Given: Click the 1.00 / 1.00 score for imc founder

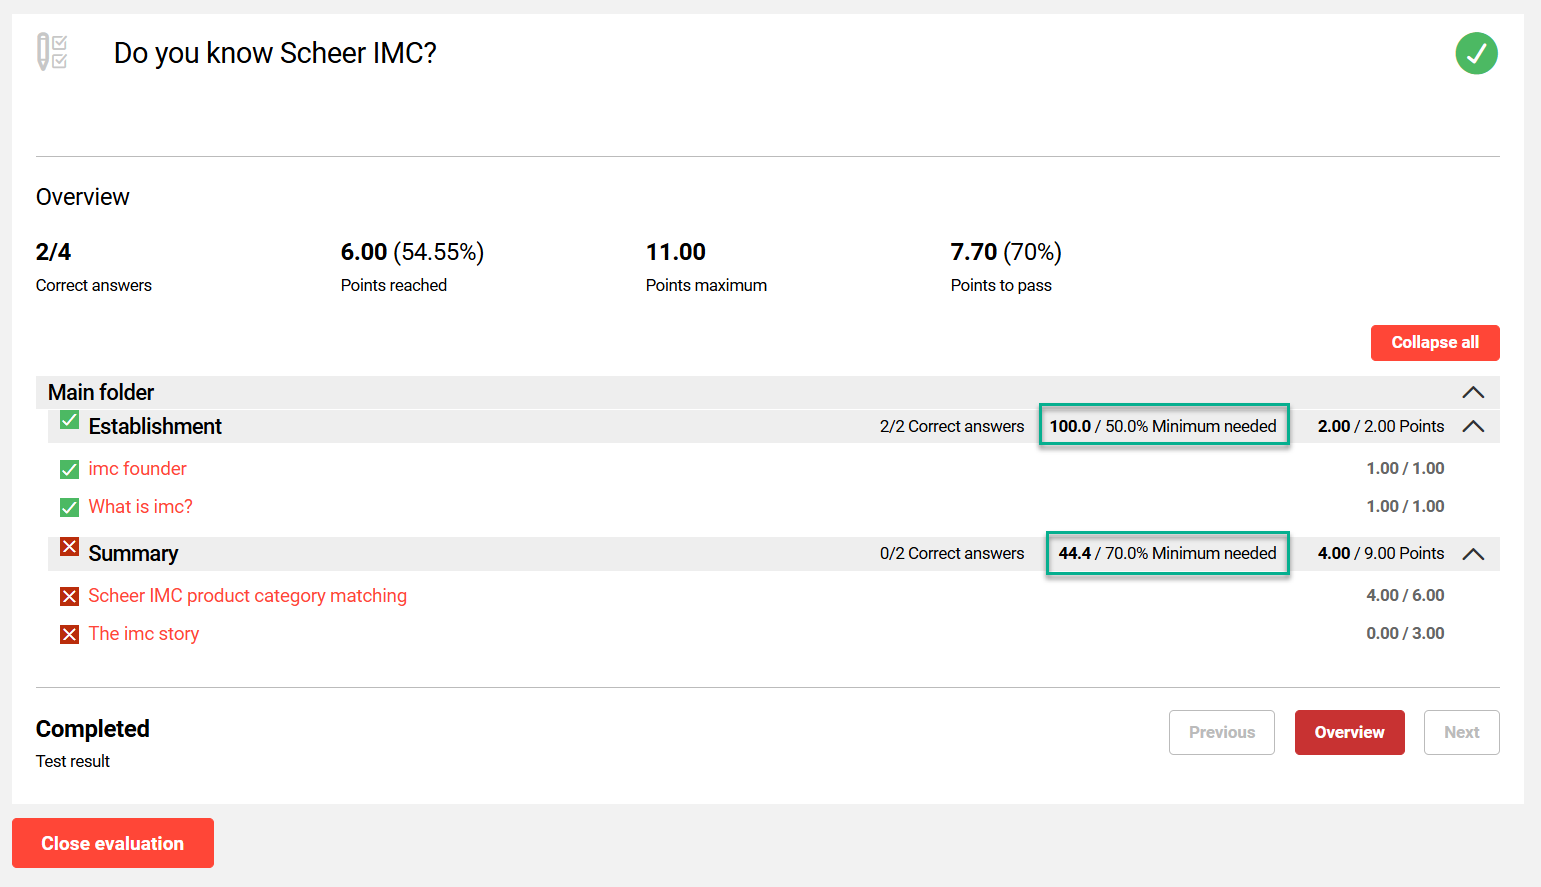Looking at the screenshot, I should 1405,468.
